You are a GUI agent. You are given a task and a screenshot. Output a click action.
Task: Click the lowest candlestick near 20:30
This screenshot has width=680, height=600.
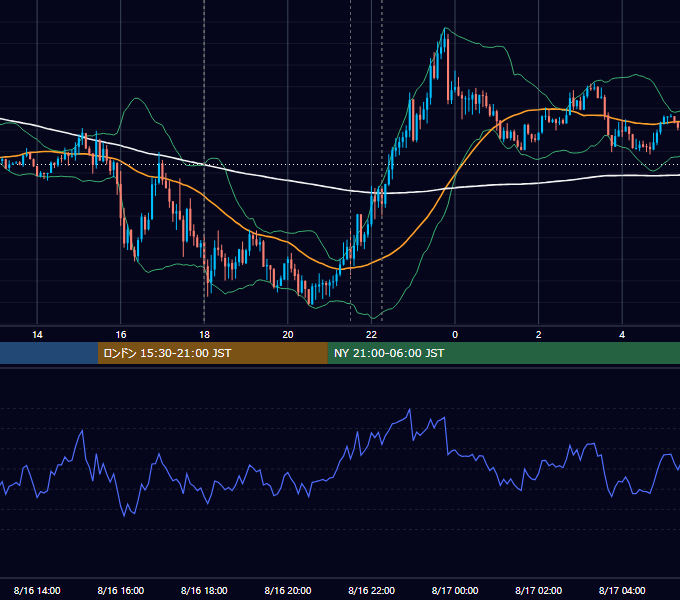click(x=310, y=299)
